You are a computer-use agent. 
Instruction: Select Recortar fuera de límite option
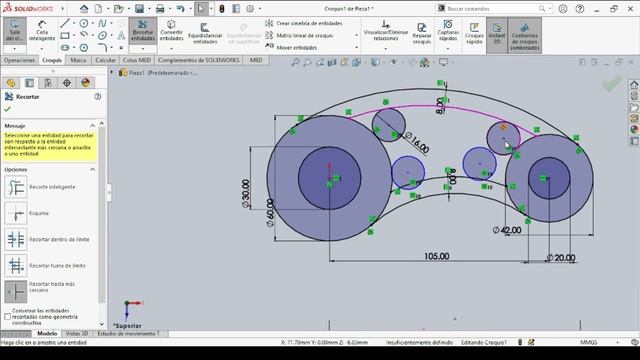click(16, 265)
